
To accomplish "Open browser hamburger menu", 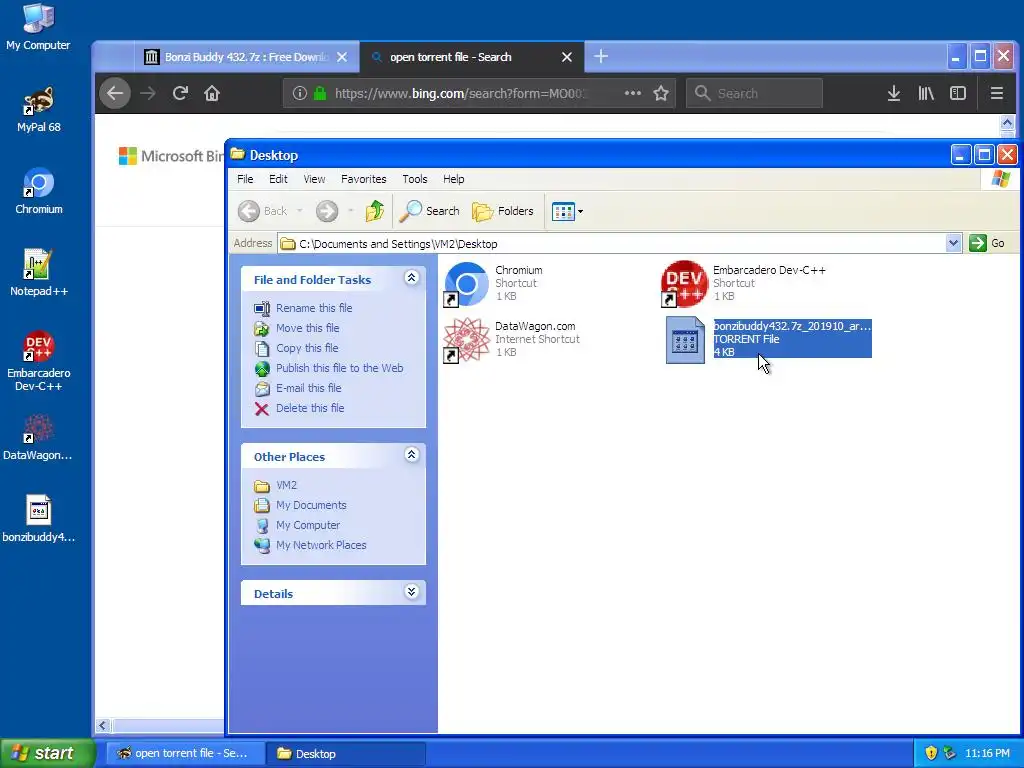I will [x=997, y=93].
